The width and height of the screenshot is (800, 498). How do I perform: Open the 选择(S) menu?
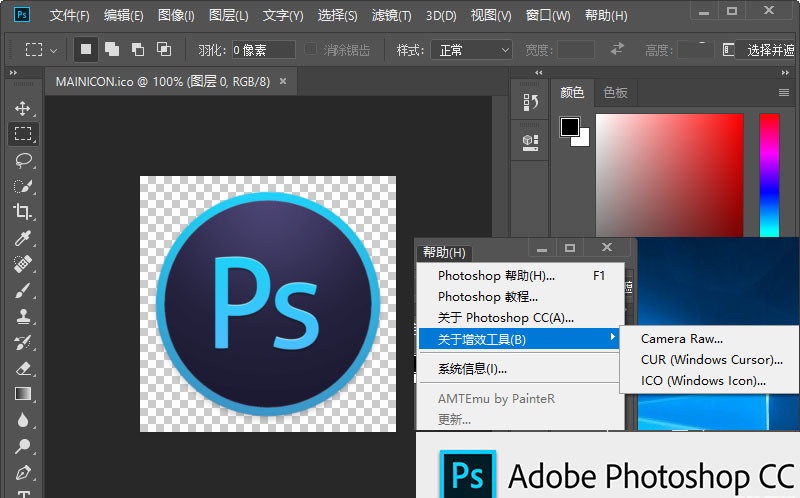point(337,16)
